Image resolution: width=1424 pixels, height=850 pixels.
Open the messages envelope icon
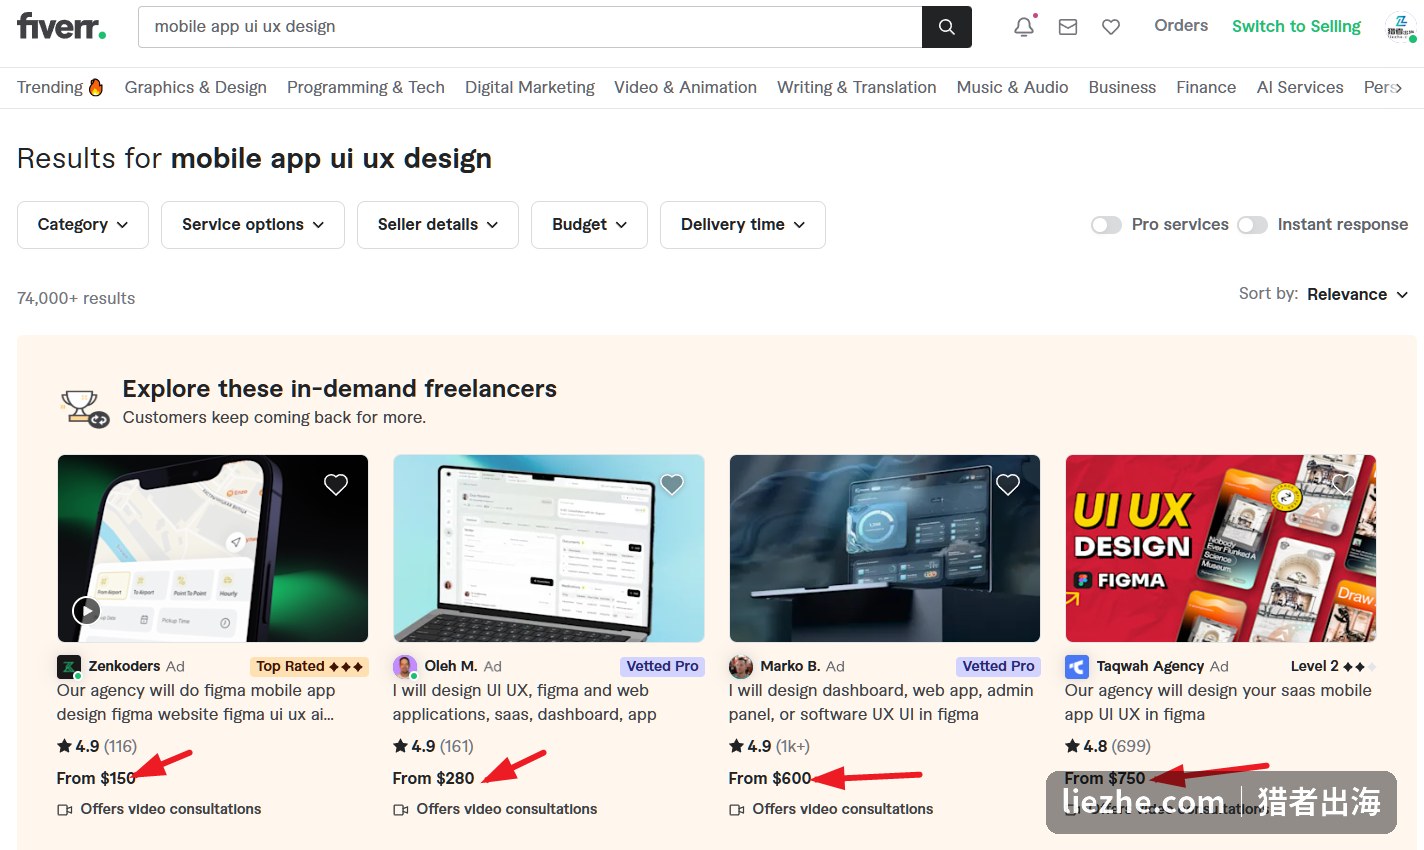1068,27
